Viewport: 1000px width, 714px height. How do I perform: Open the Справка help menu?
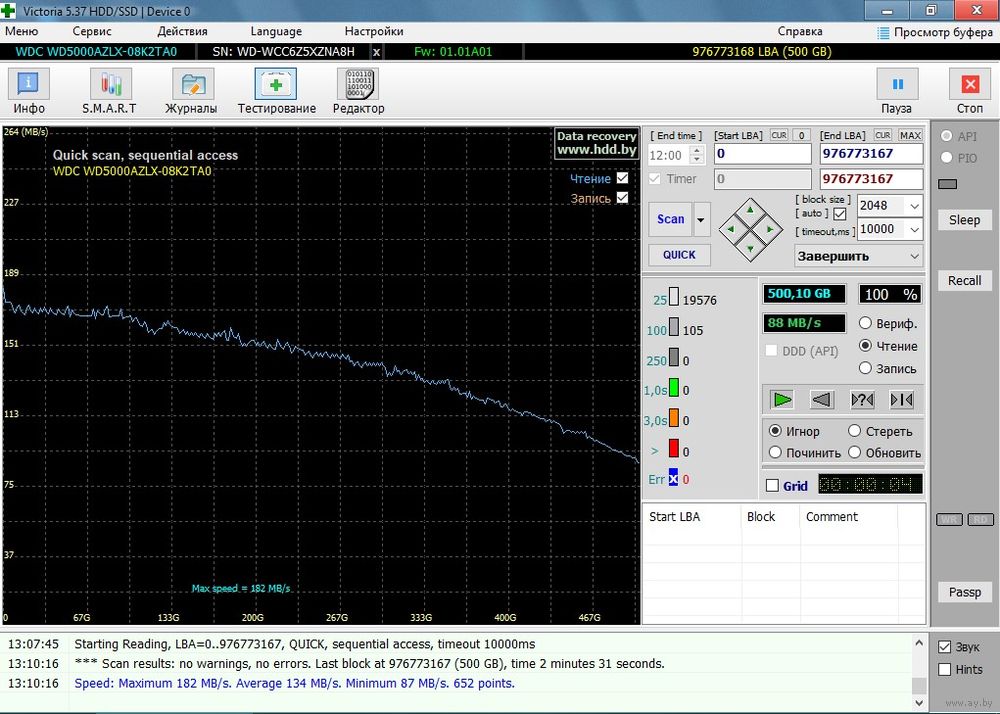click(800, 31)
